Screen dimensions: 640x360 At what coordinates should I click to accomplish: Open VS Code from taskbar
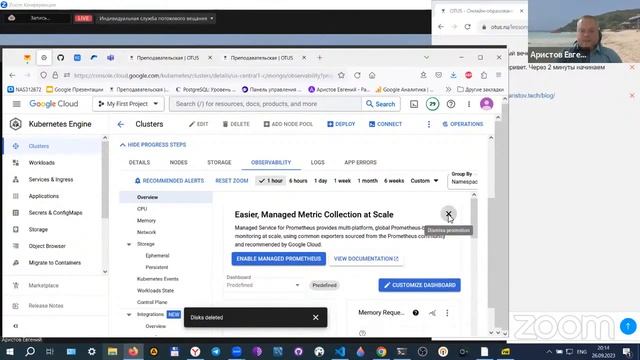[340, 351]
